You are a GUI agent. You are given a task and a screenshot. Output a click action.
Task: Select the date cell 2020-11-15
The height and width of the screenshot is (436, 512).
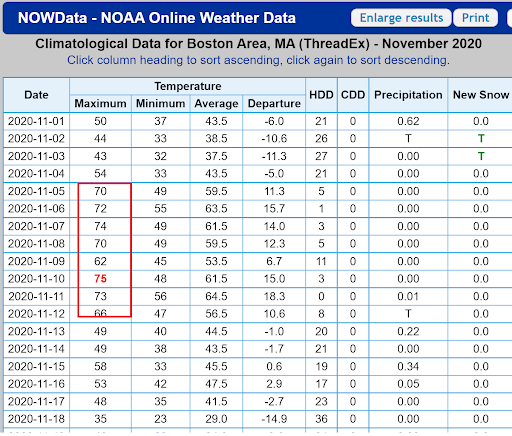36,367
